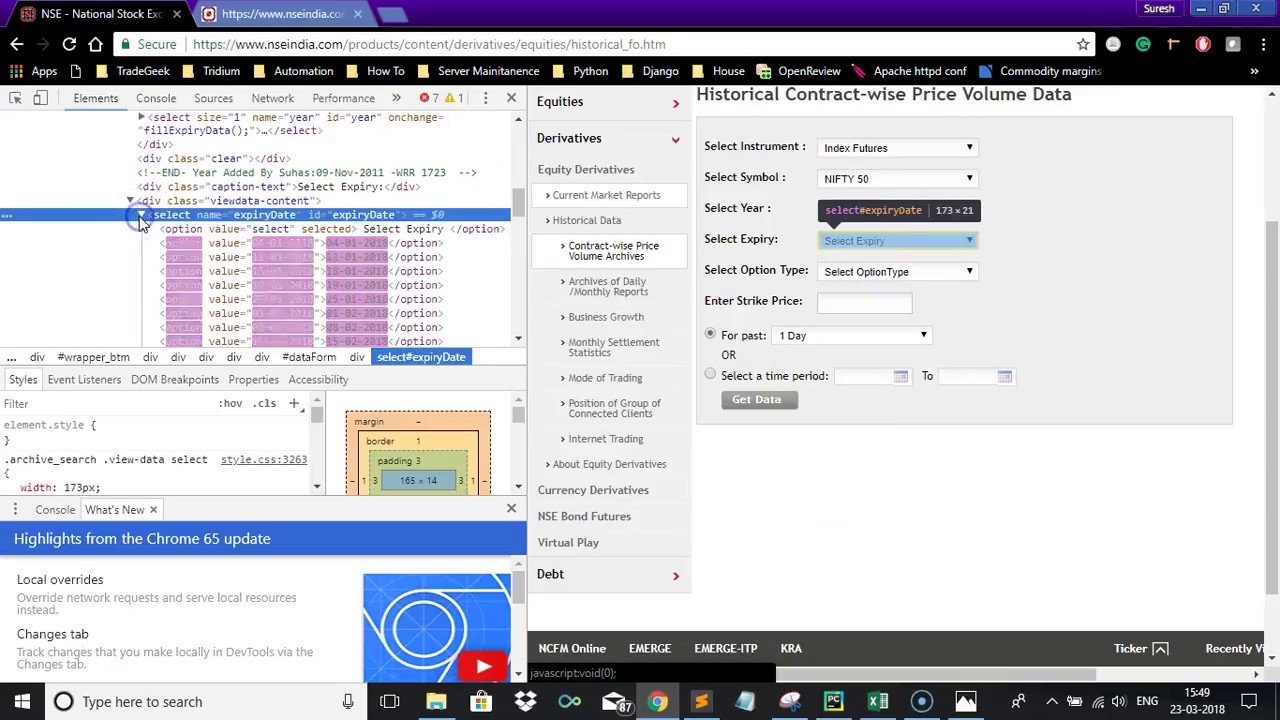The width and height of the screenshot is (1280, 720).
Task: Open the drawer's three-dot menu
Action: click(15, 510)
